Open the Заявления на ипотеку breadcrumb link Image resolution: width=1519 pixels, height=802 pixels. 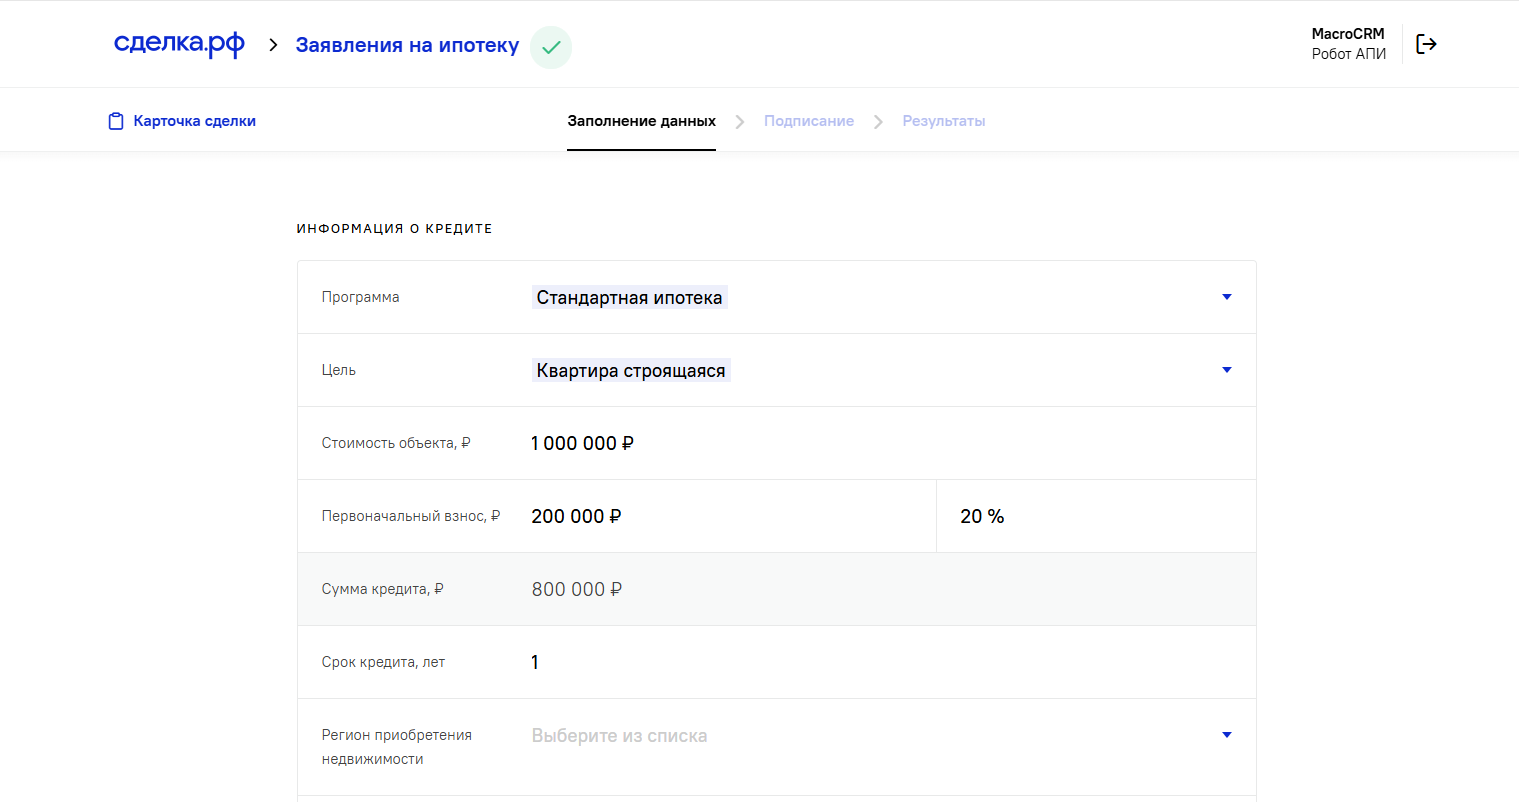(x=407, y=45)
